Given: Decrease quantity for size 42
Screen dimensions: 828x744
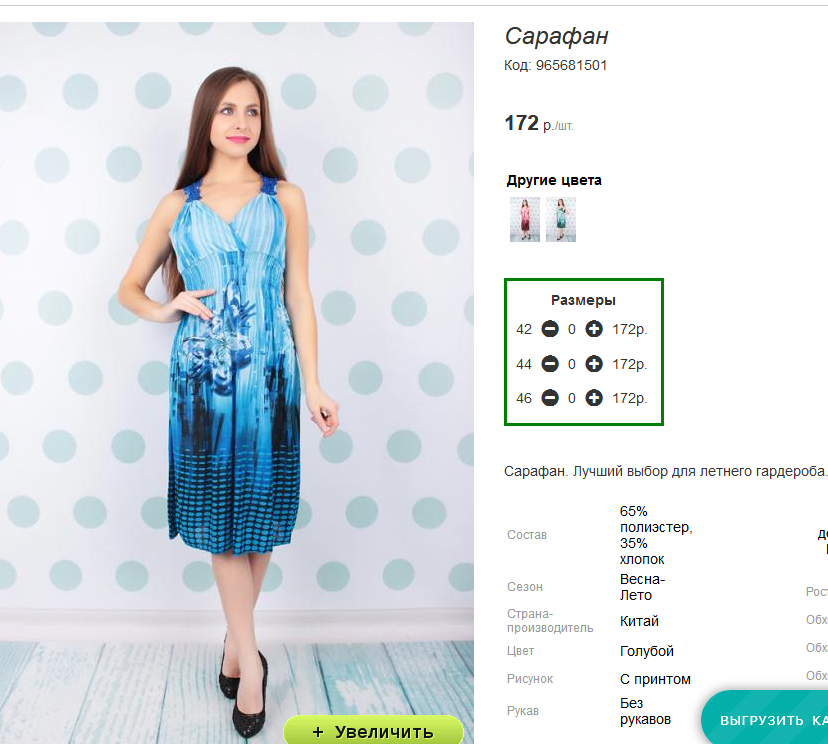Looking at the screenshot, I should click(550, 329).
